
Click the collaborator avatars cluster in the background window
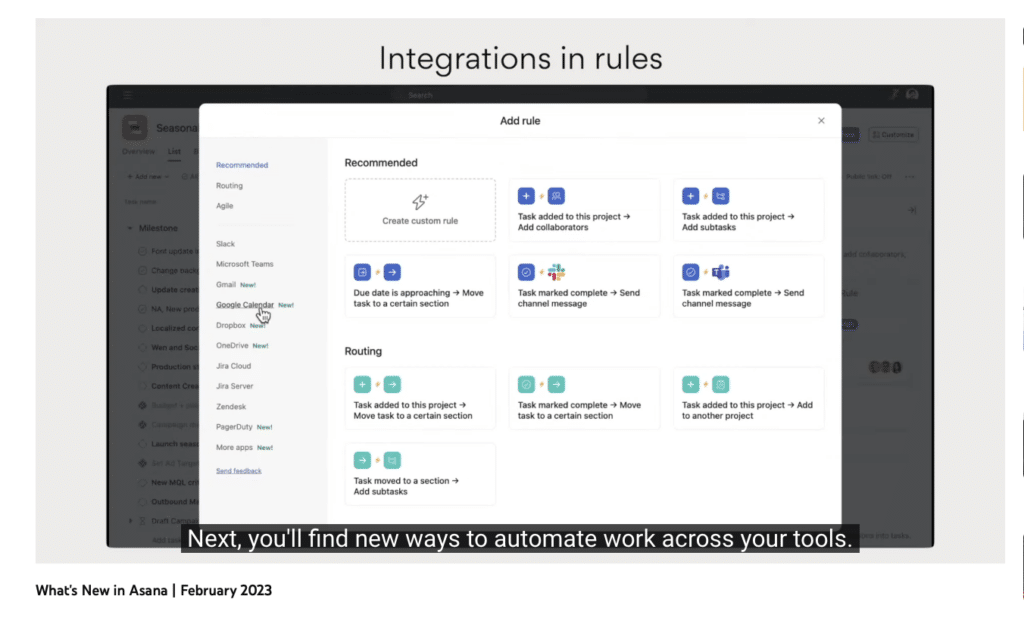(885, 367)
